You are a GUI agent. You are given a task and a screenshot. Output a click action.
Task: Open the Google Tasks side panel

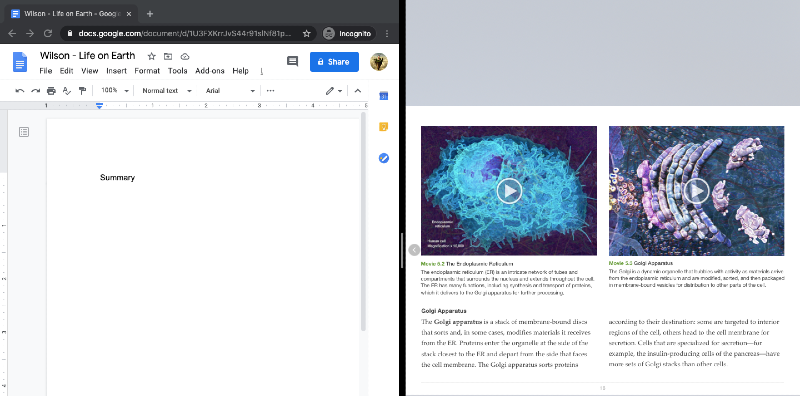pos(384,158)
